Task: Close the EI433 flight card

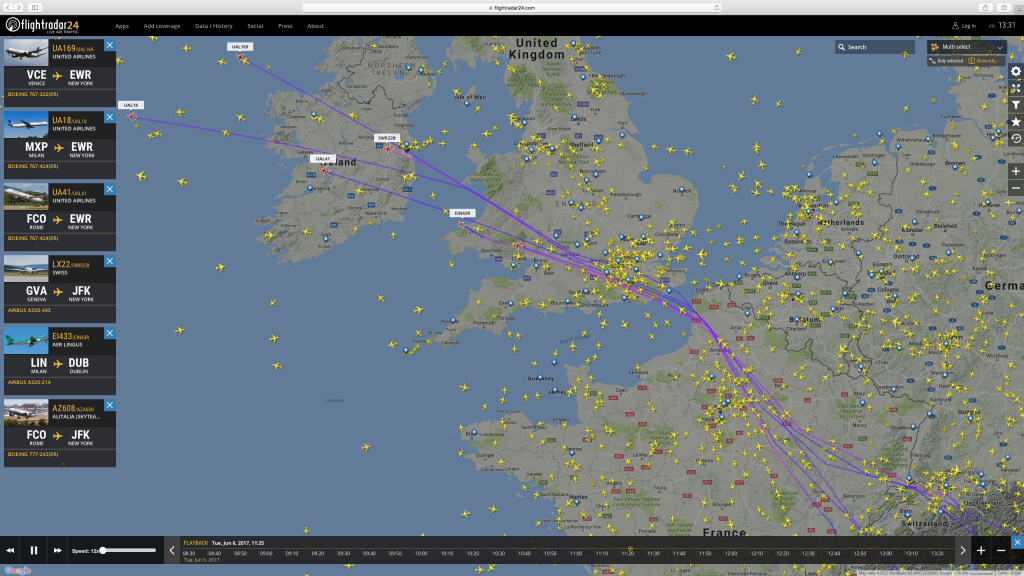Action: pos(110,333)
